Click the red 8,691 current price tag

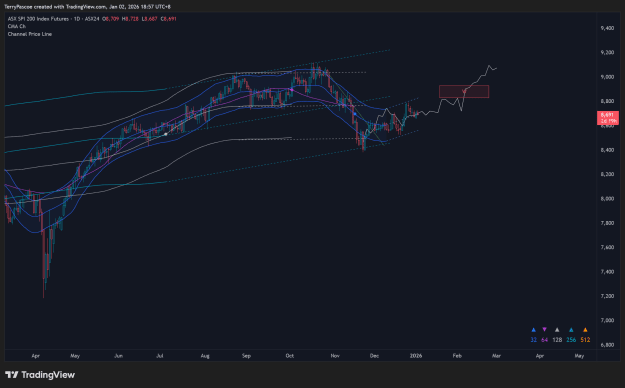pyautogui.click(x=607, y=118)
